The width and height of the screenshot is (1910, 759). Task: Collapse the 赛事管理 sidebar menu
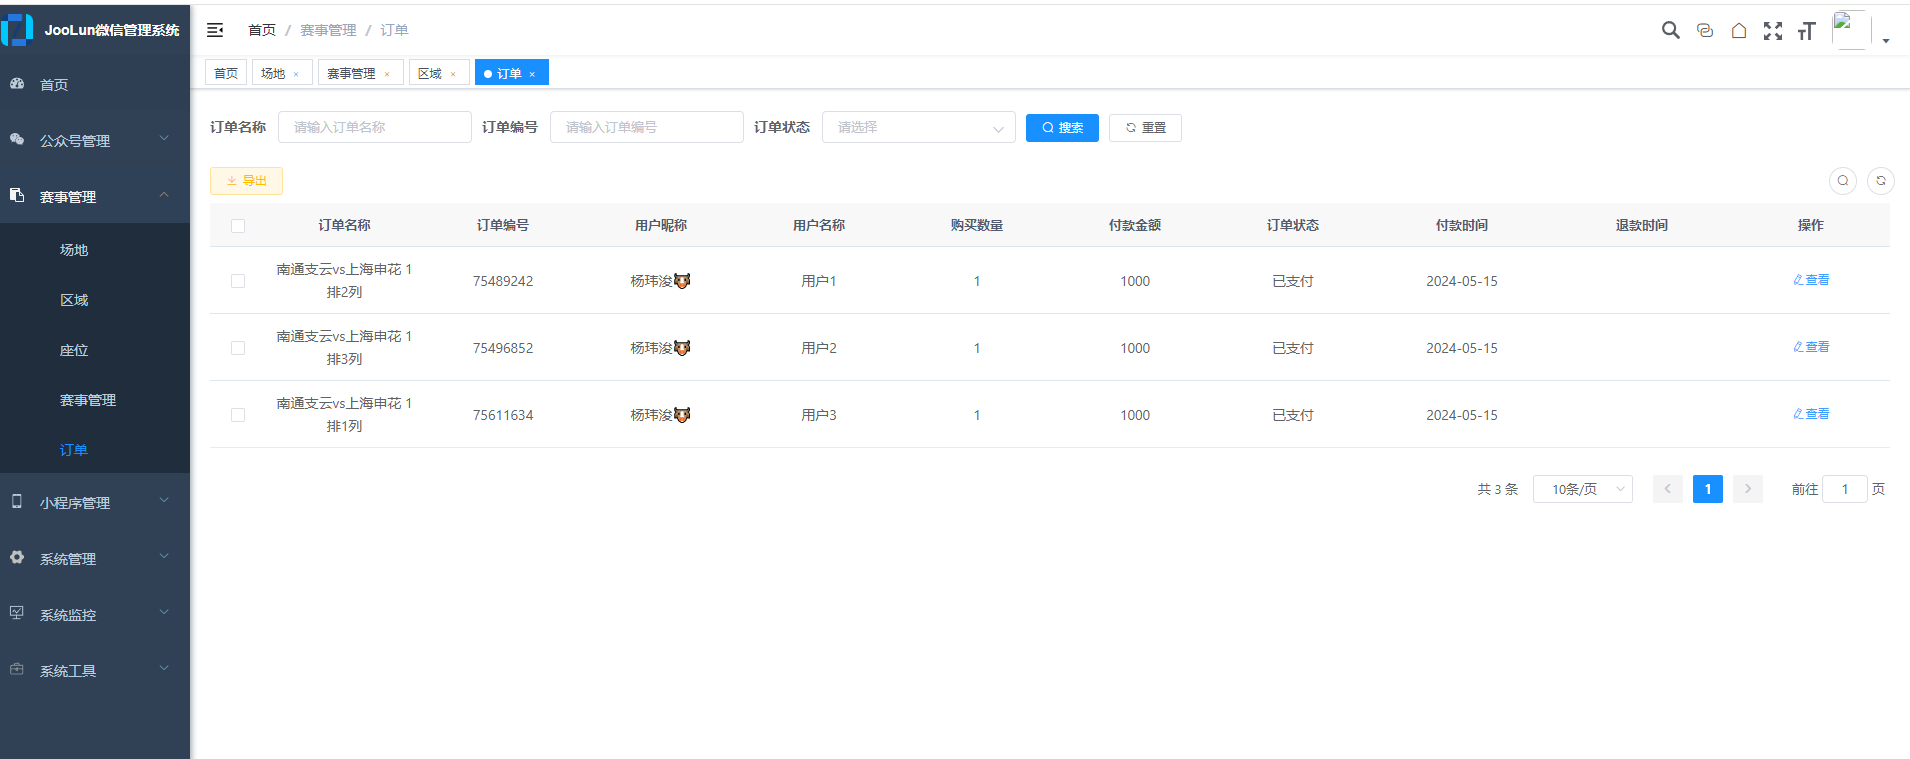[x=95, y=196]
